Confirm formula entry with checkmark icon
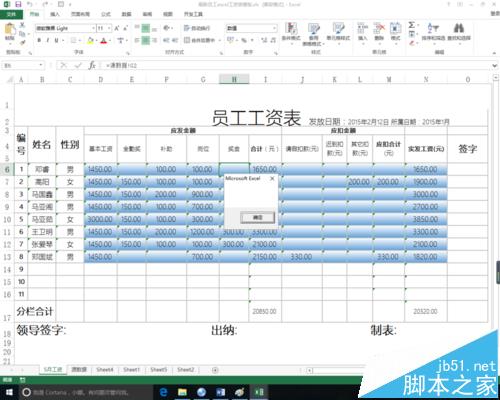Screen dimensions: 500x400 (78, 65)
